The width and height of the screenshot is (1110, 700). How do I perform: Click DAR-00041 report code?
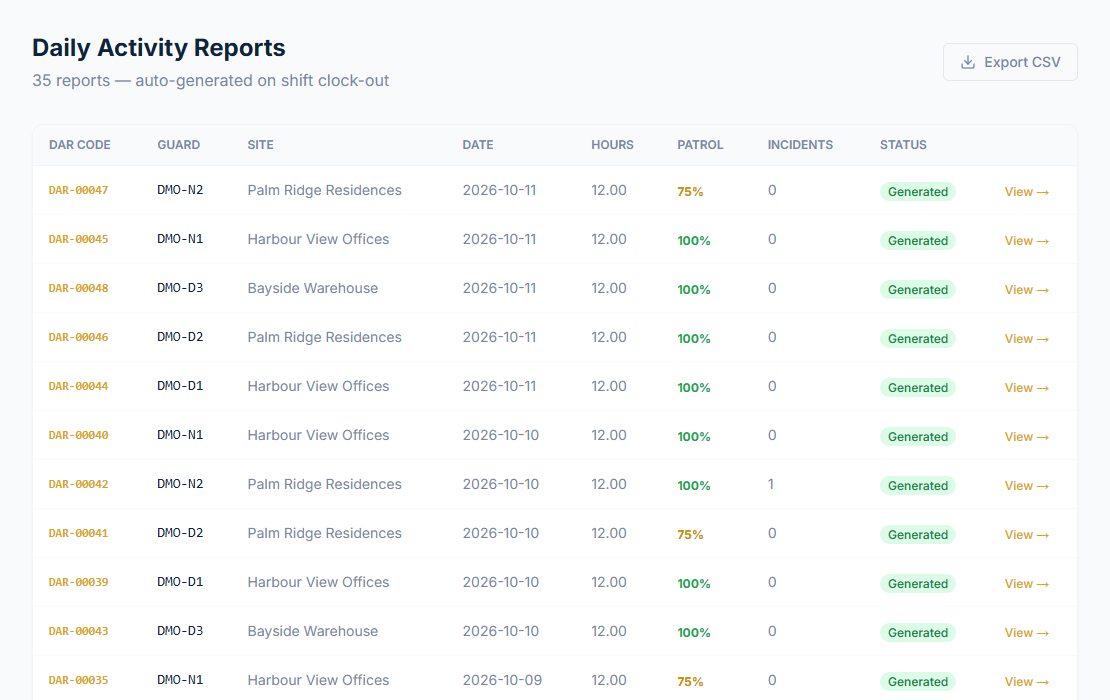pyautogui.click(x=79, y=533)
